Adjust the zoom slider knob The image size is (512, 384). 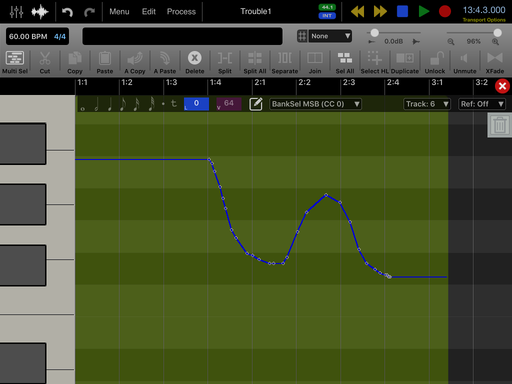pos(497,33)
